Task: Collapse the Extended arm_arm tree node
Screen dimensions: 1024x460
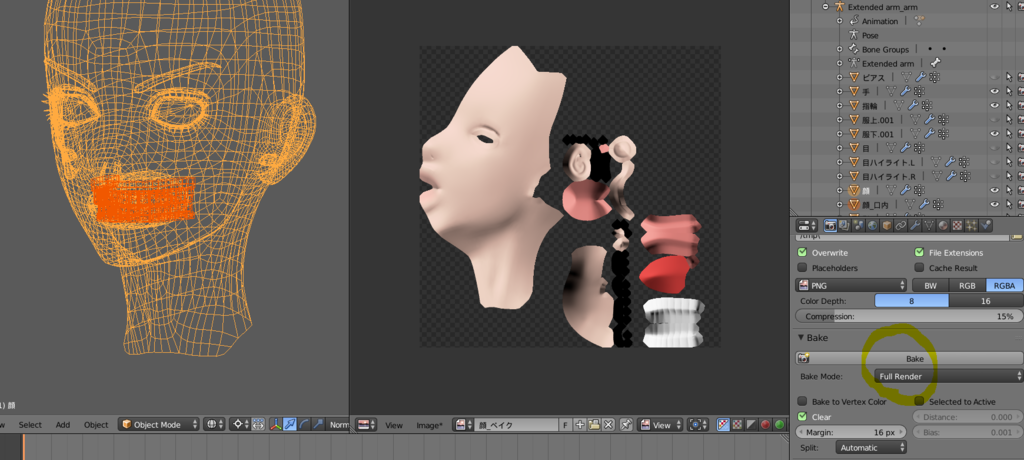Action: point(825,7)
